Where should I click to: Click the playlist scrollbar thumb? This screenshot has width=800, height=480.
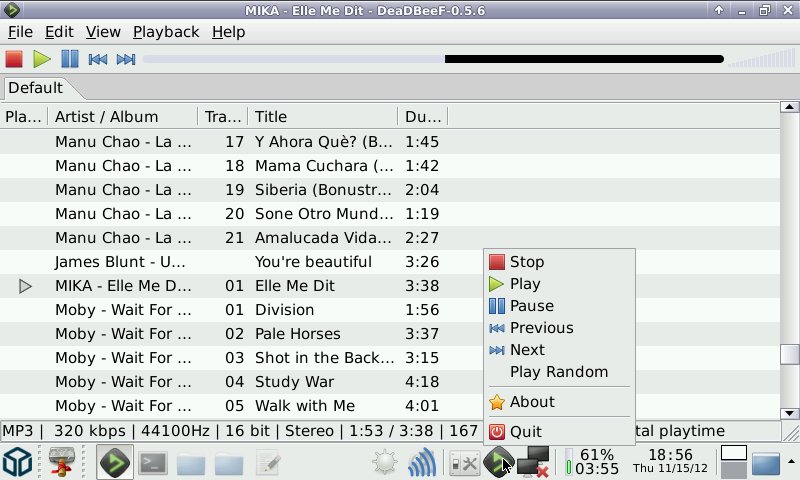tap(789, 355)
